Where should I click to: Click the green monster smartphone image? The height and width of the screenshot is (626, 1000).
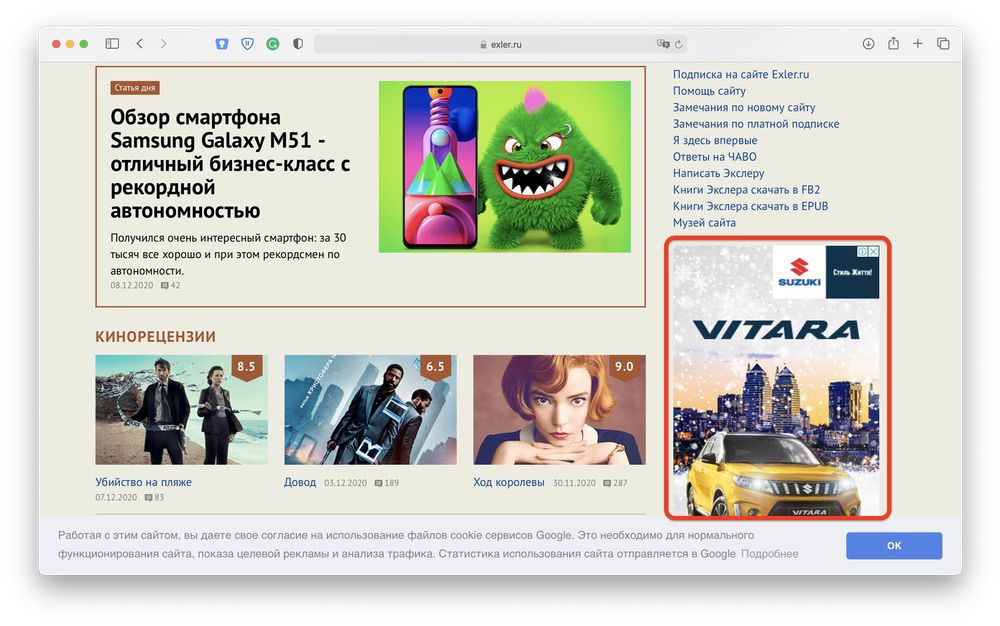point(504,166)
